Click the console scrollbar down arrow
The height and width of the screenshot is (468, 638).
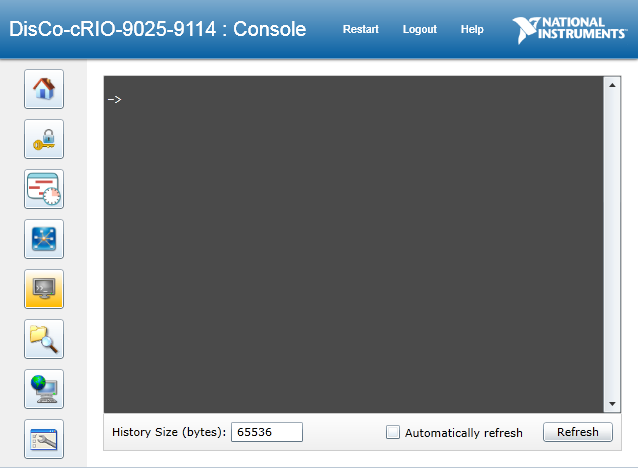click(x=612, y=403)
